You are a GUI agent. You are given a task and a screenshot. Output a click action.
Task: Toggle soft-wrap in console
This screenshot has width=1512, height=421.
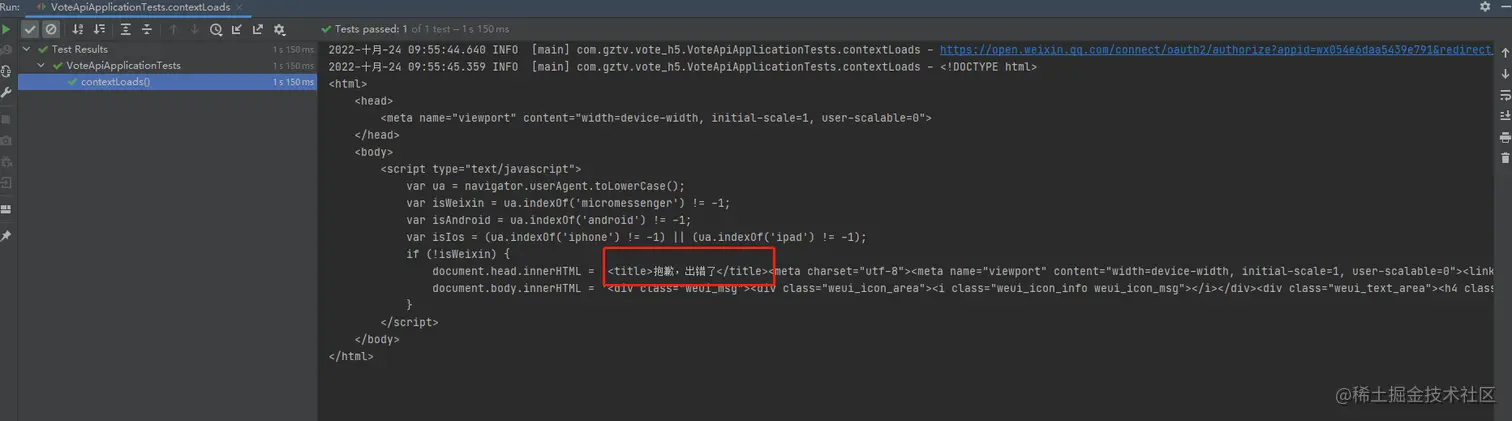pos(1505,95)
